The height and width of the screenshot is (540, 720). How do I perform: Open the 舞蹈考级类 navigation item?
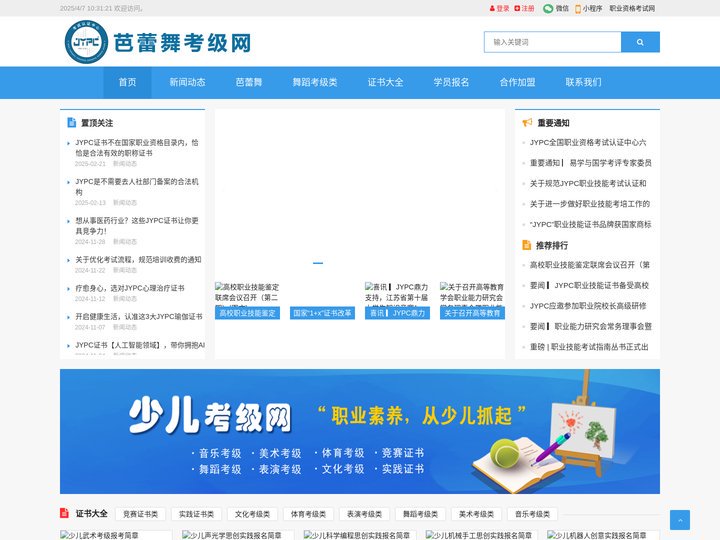[315, 82]
